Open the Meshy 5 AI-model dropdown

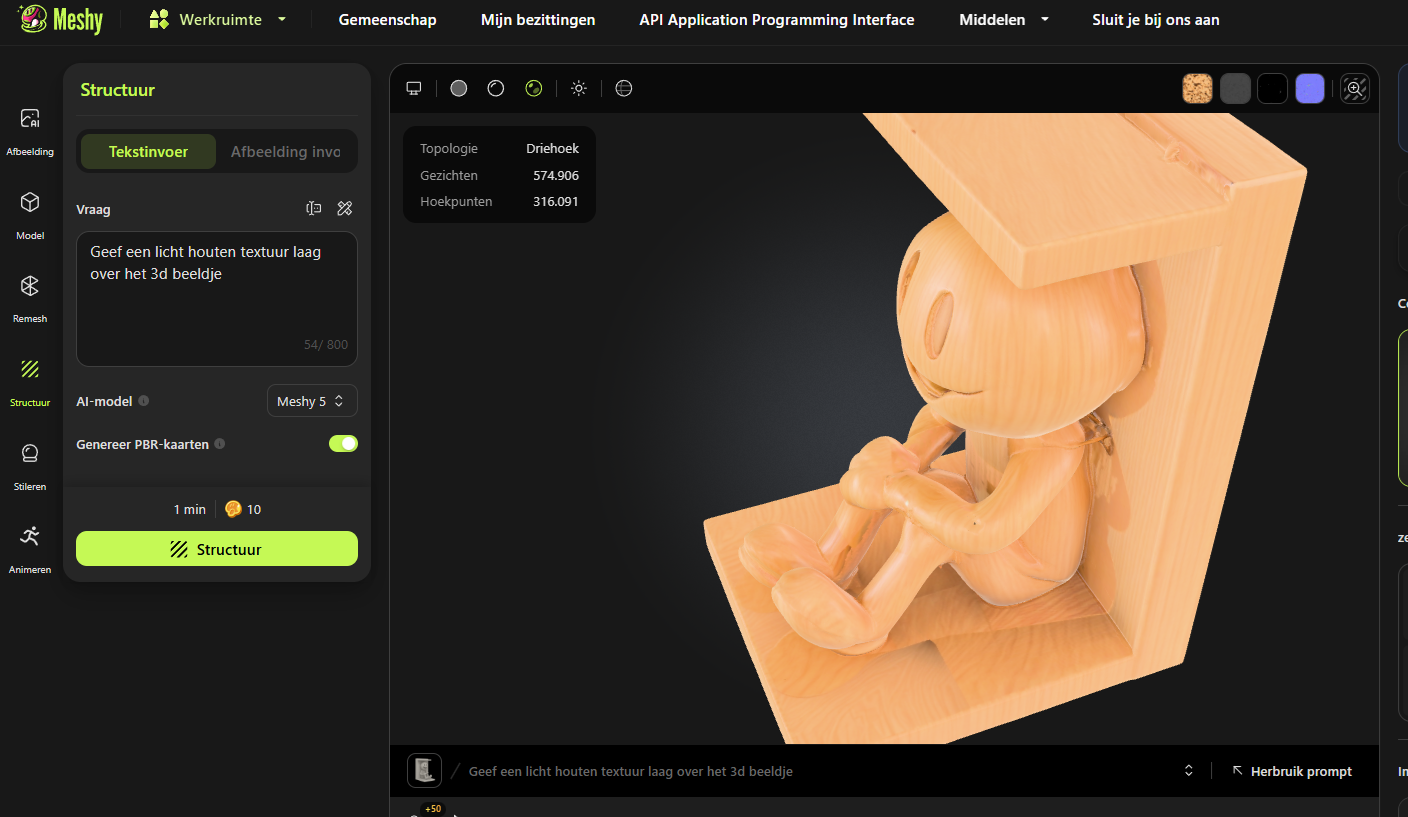point(312,401)
